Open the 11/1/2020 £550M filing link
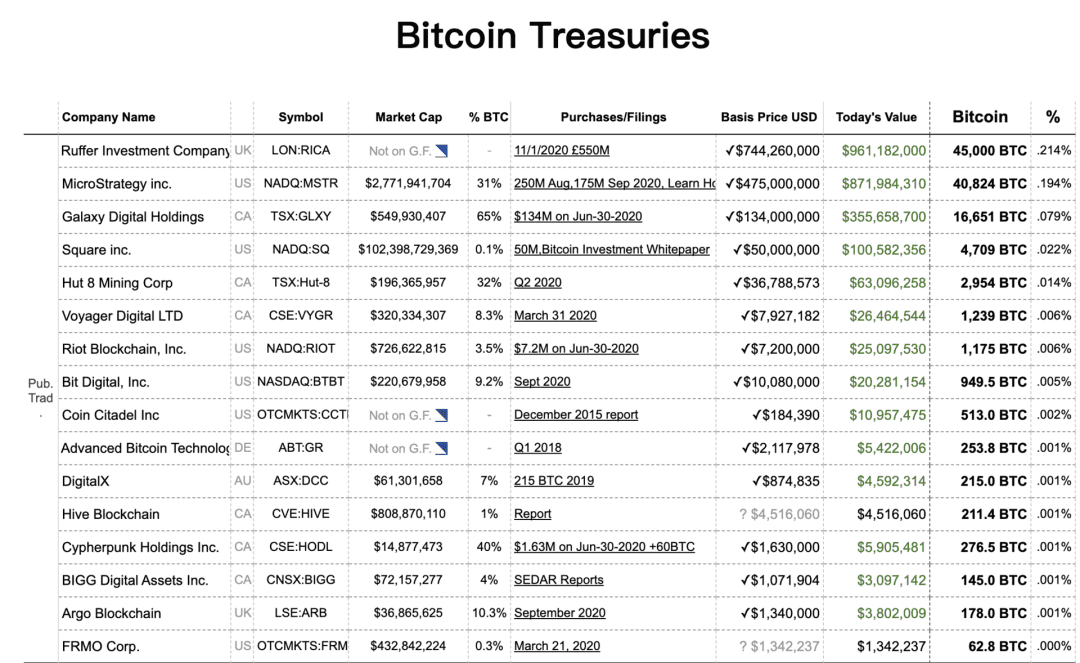This screenshot has width=1080, height=663. pyautogui.click(x=561, y=150)
